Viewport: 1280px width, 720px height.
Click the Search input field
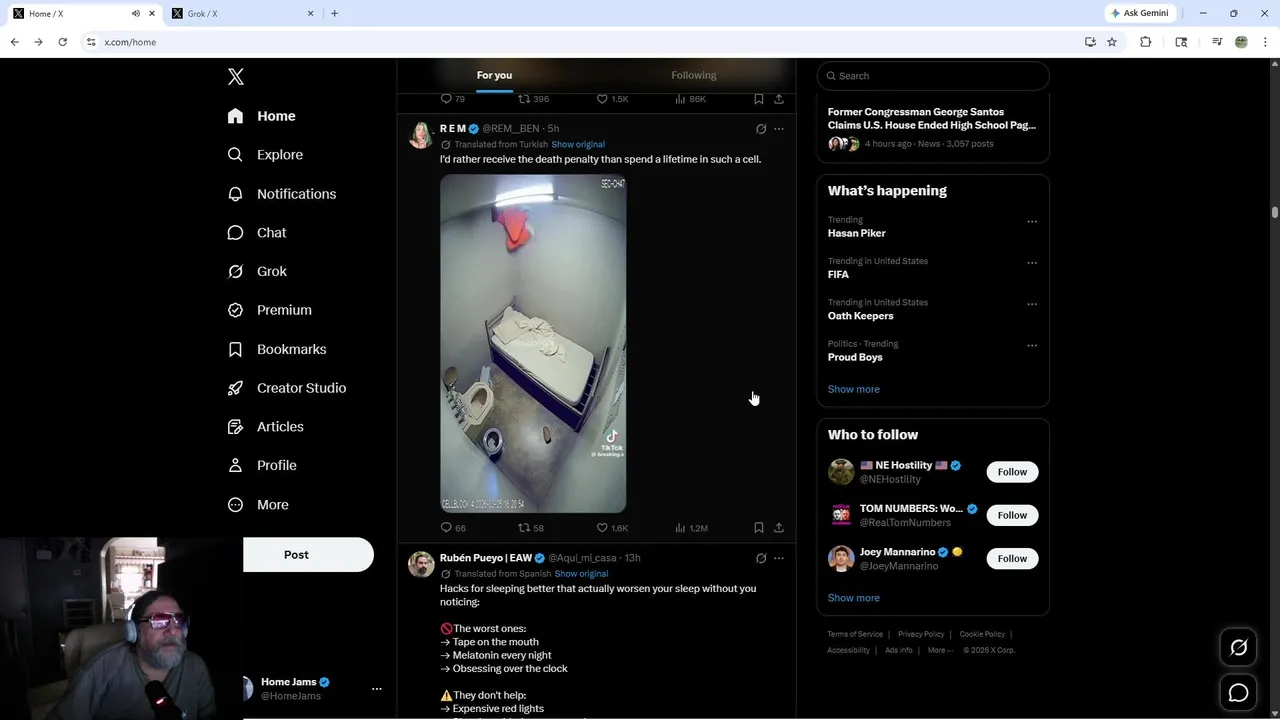point(933,76)
